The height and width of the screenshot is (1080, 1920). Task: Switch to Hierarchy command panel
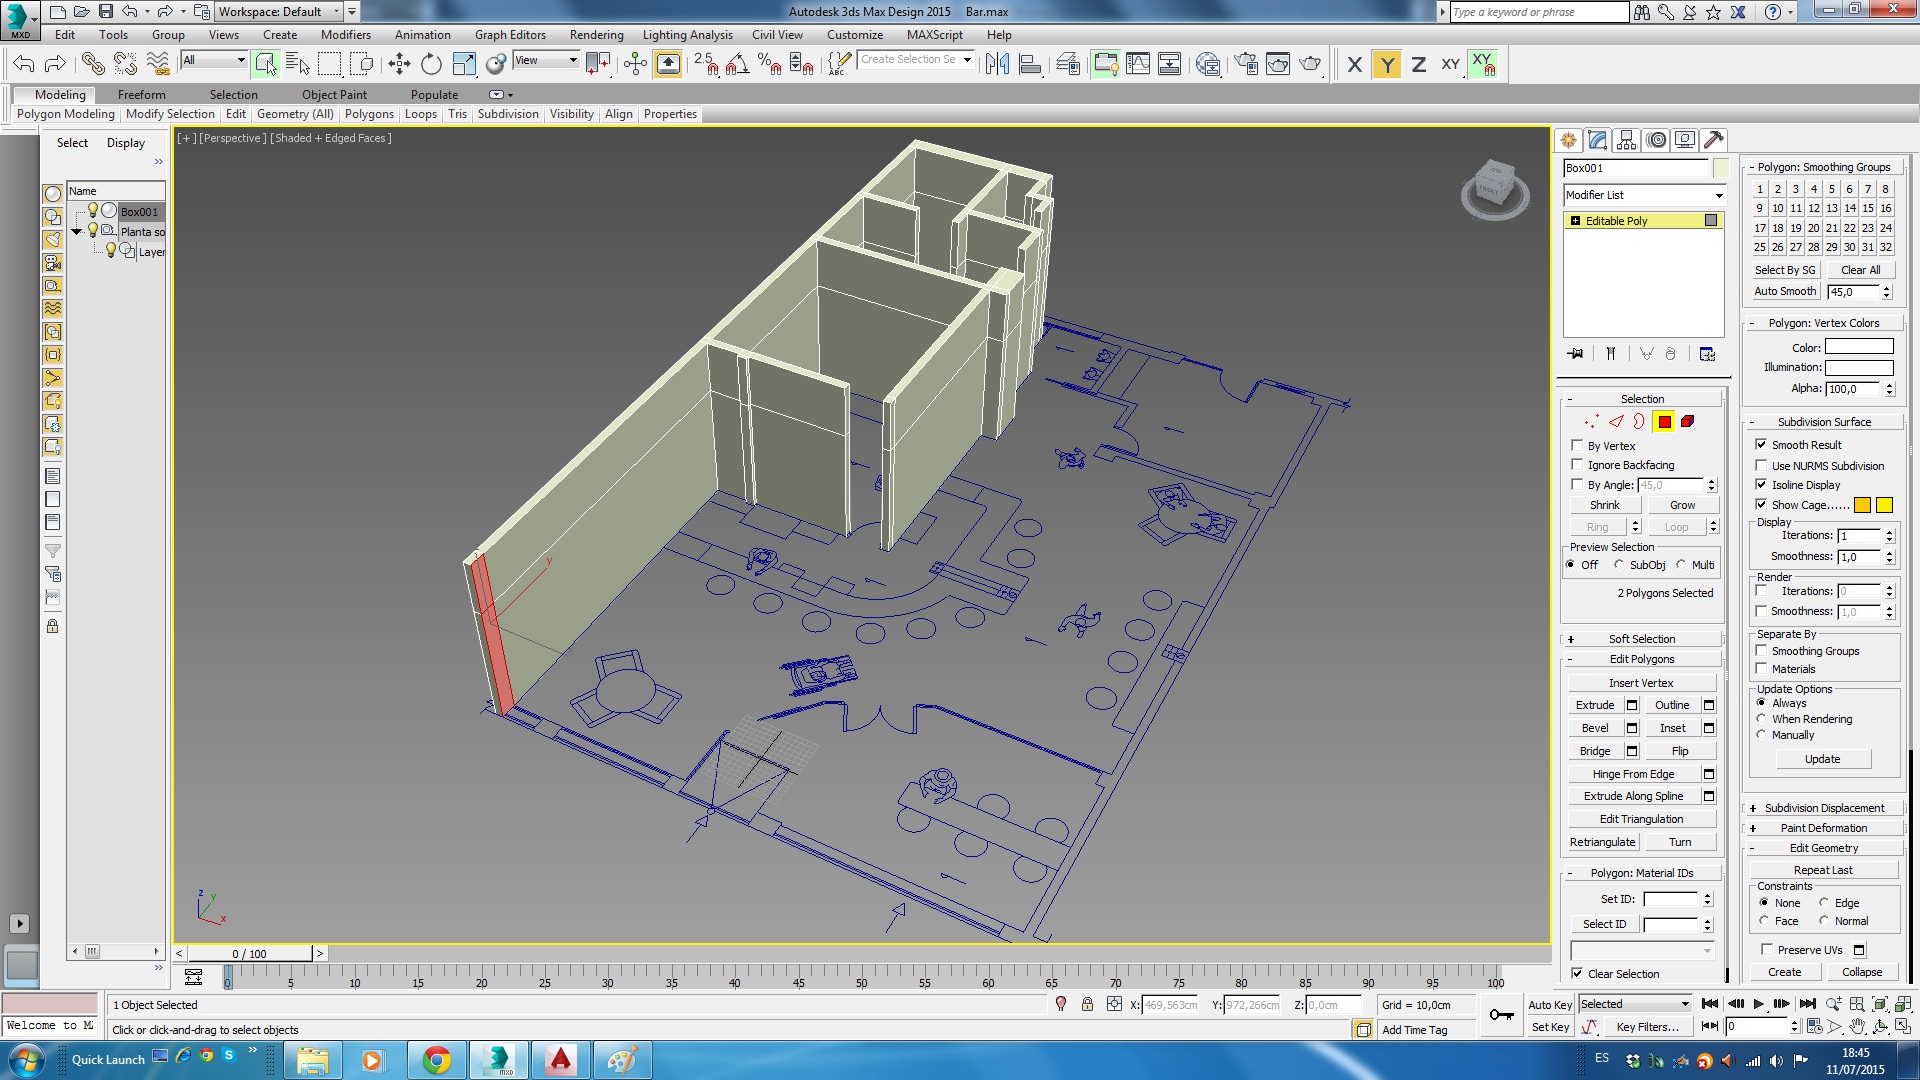(1627, 140)
